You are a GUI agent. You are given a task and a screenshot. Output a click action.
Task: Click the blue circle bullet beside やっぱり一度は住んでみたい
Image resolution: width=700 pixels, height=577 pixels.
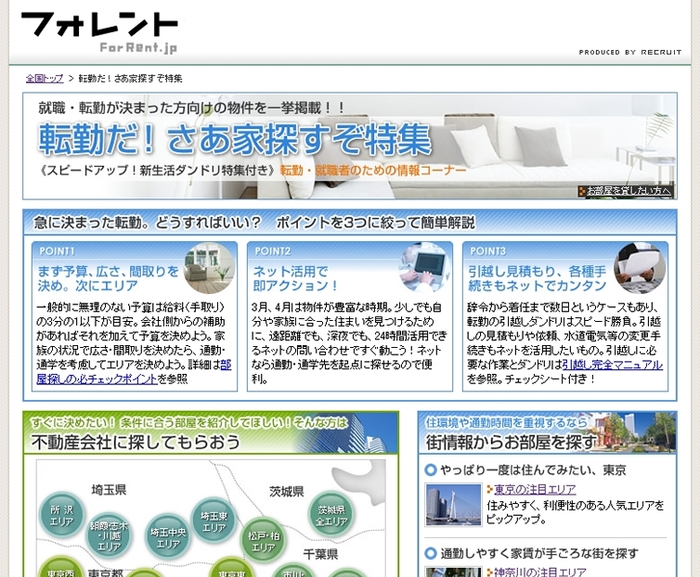click(430, 470)
